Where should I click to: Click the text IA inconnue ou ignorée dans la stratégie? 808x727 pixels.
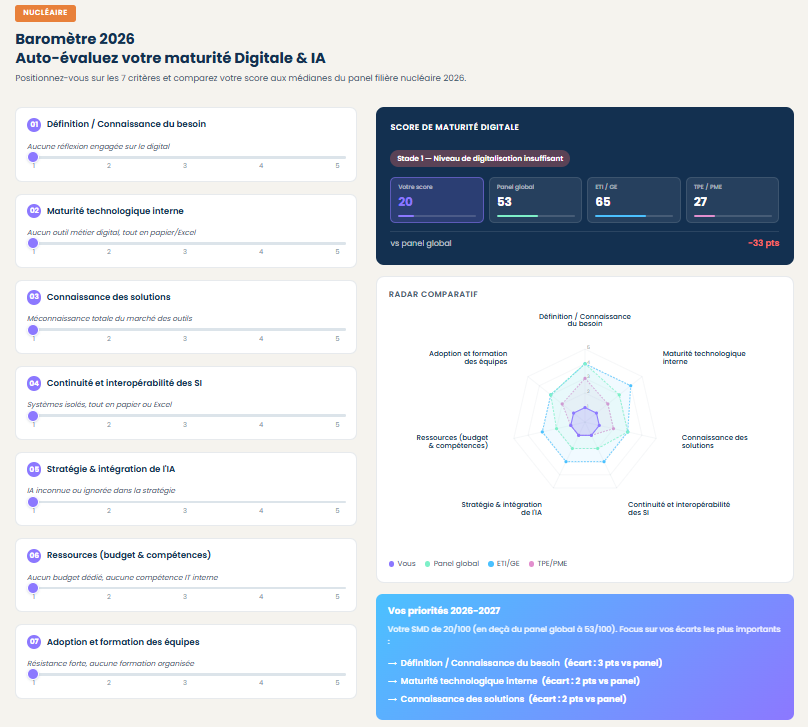pyautogui.click(x=101, y=491)
